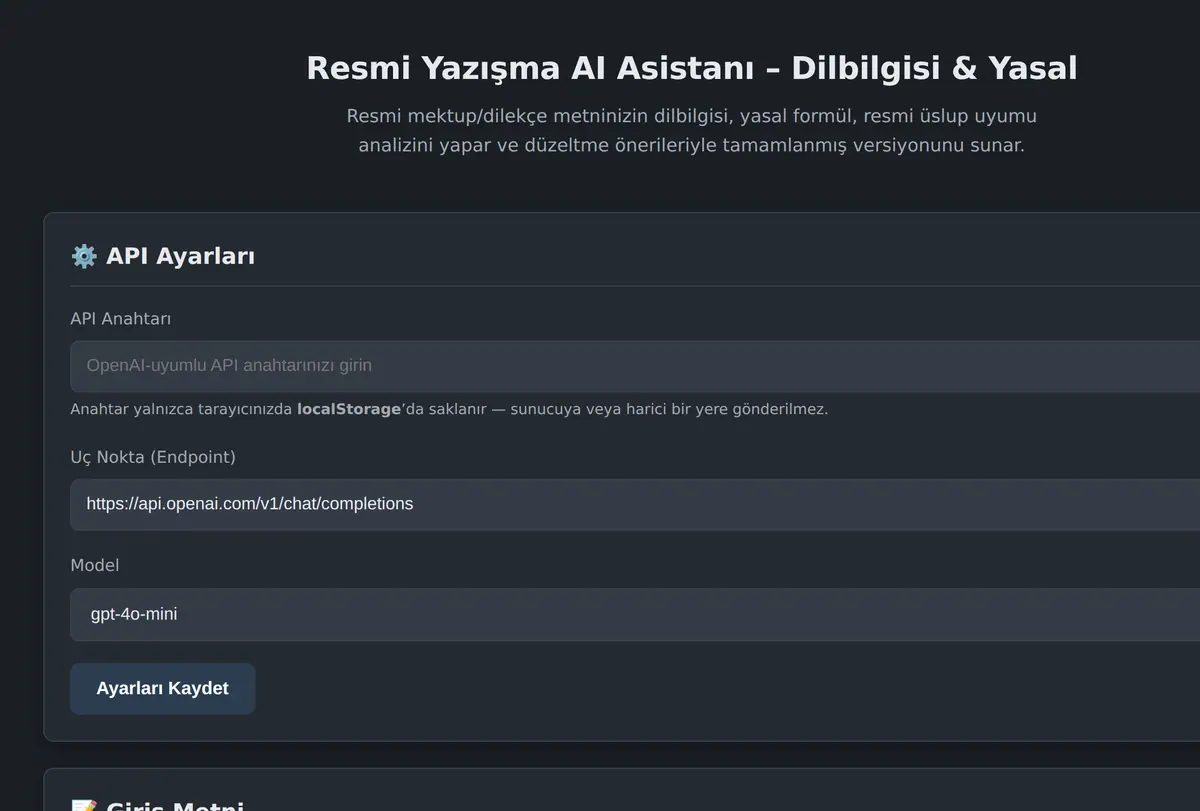
Task: Click the gear icon beside API Ayarları
Action: point(84,256)
